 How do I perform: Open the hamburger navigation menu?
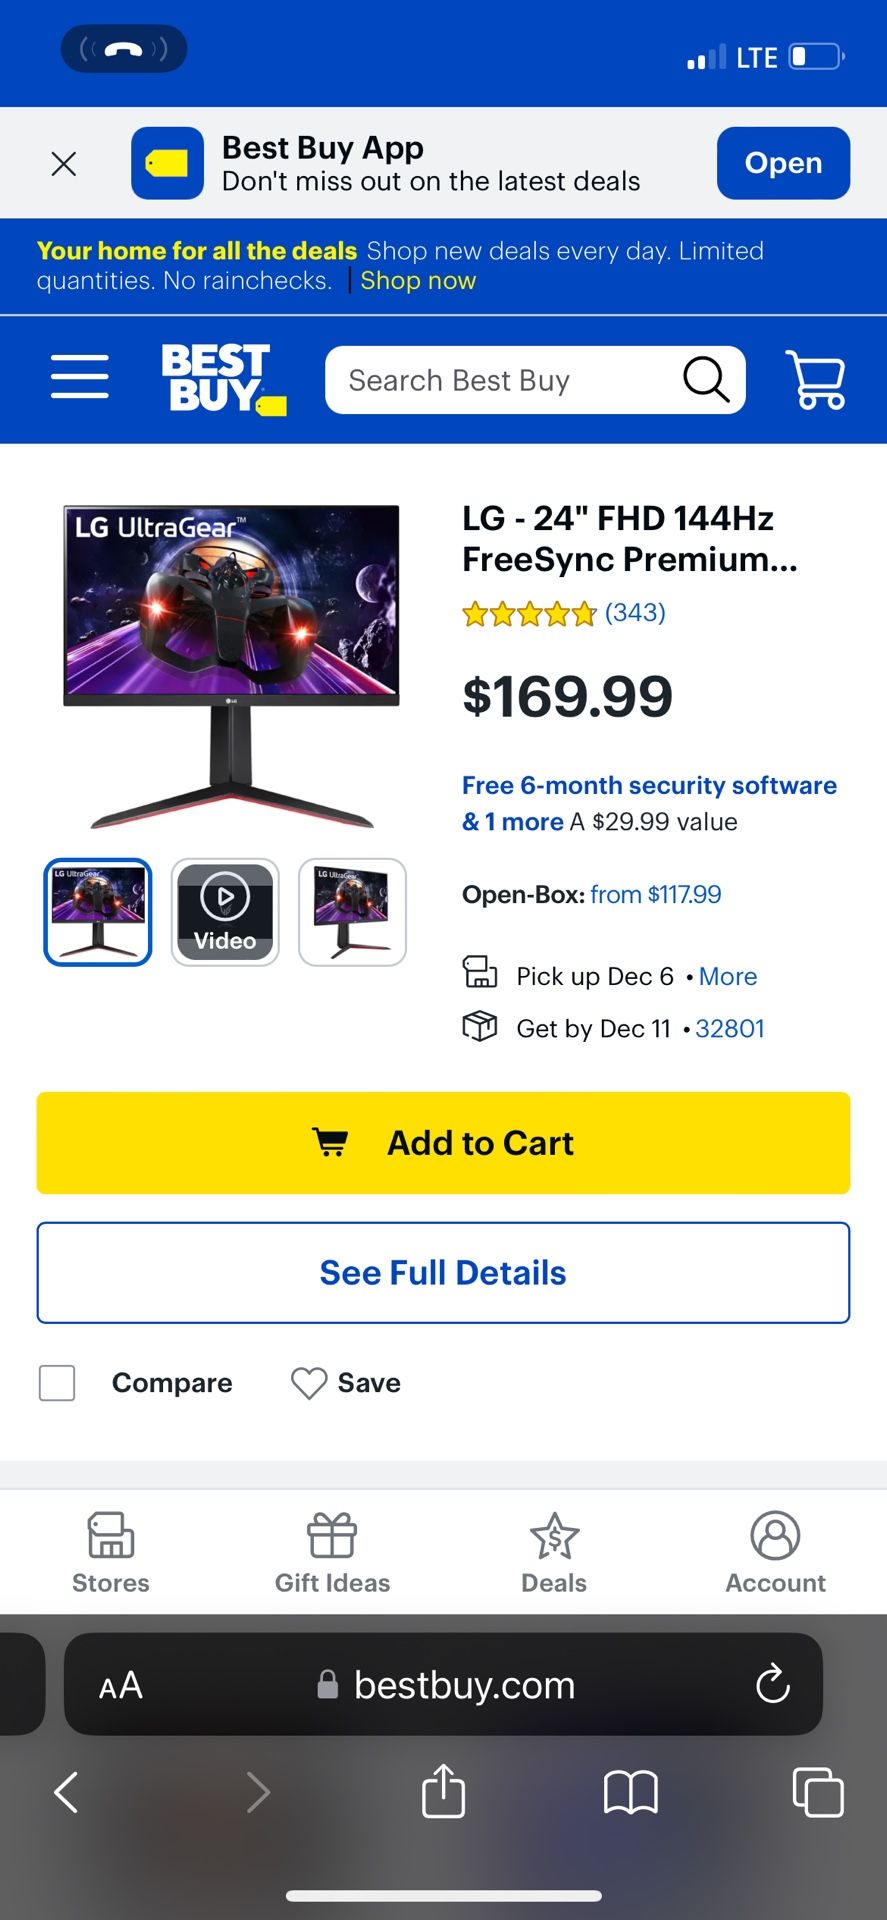pyautogui.click(x=80, y=377)
